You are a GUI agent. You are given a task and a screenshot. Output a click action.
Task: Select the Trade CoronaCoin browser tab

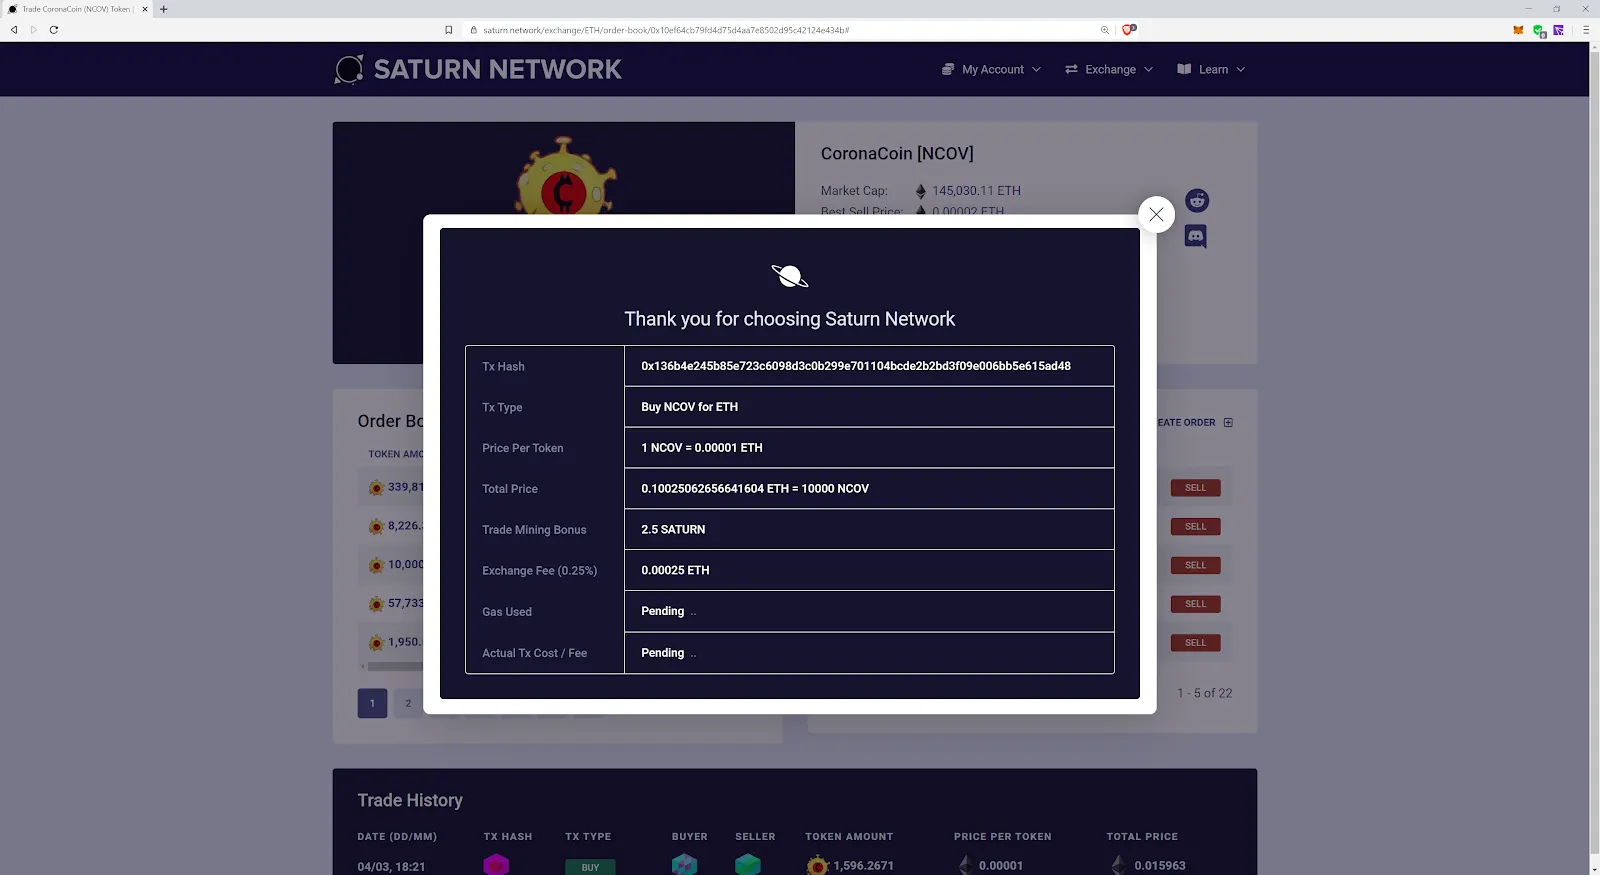click(x=76, y=9)
